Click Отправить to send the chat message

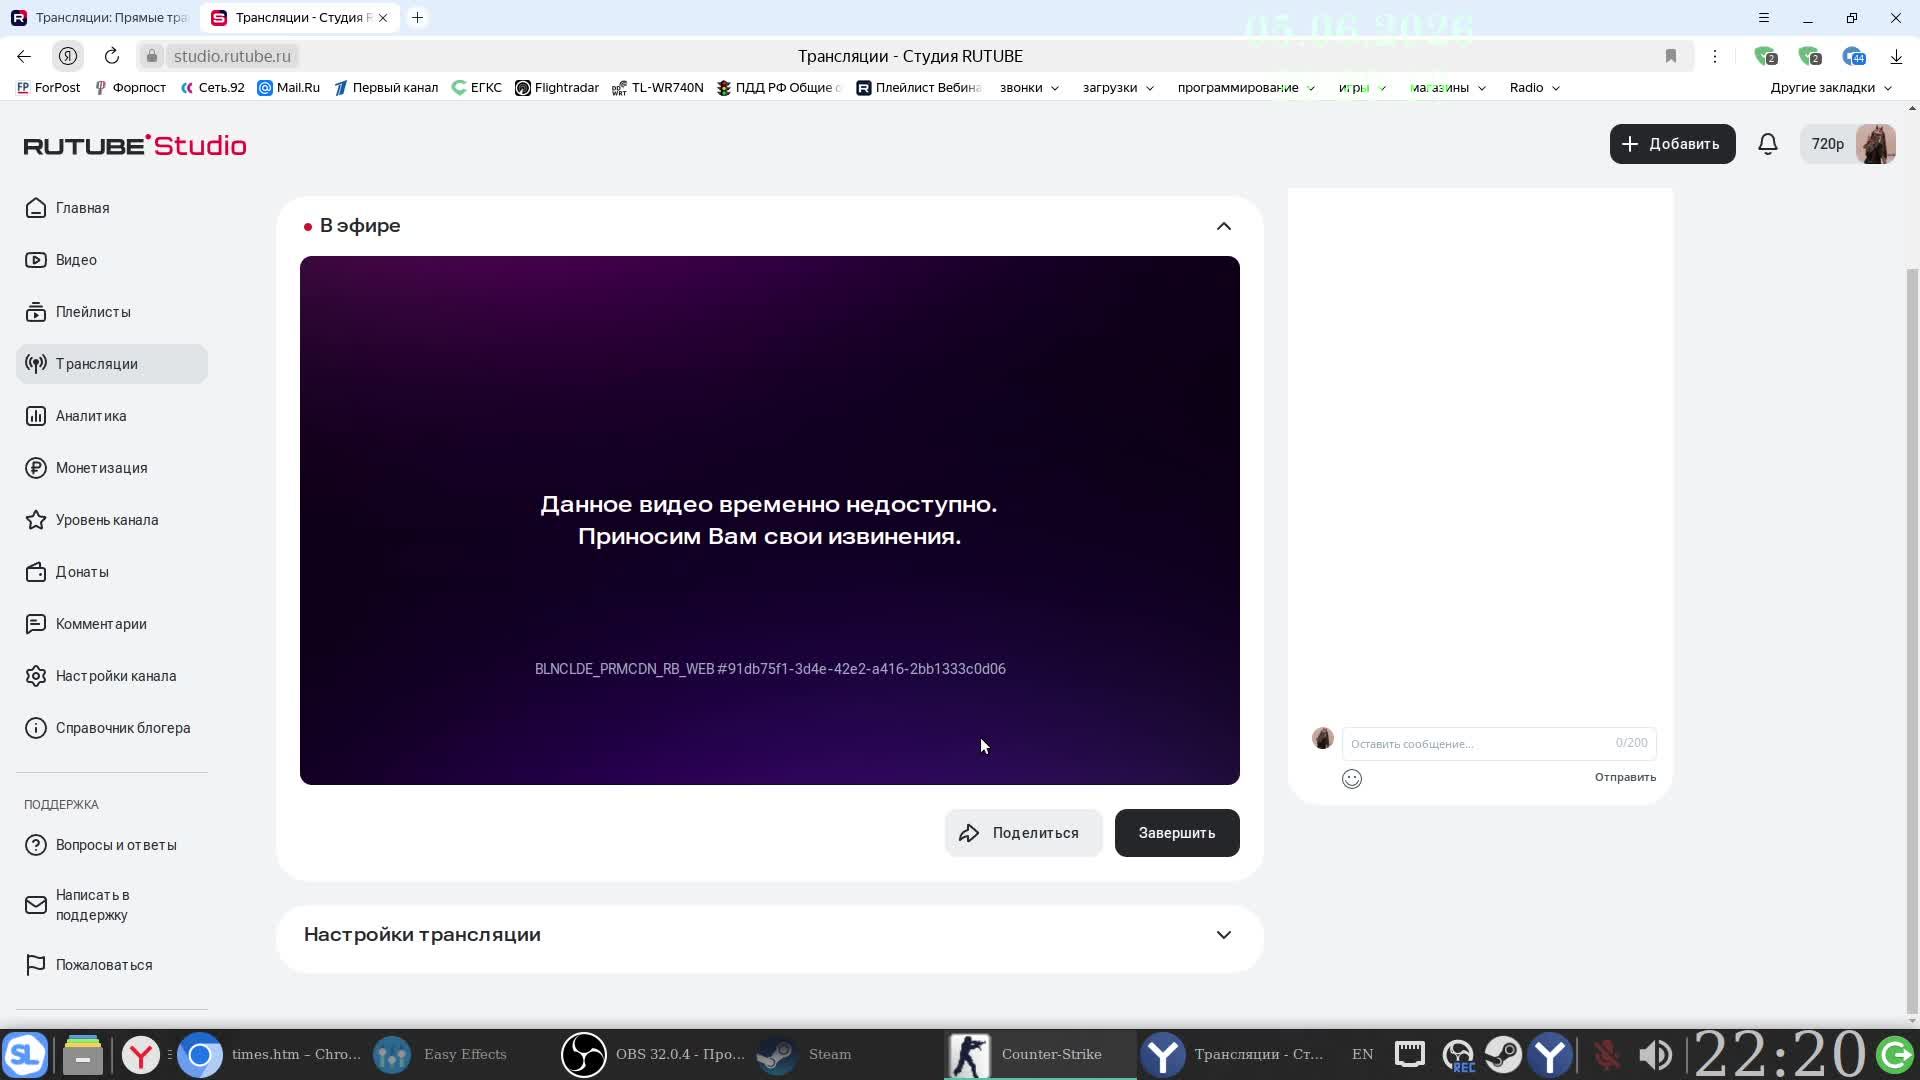[x=1625, y=777]
